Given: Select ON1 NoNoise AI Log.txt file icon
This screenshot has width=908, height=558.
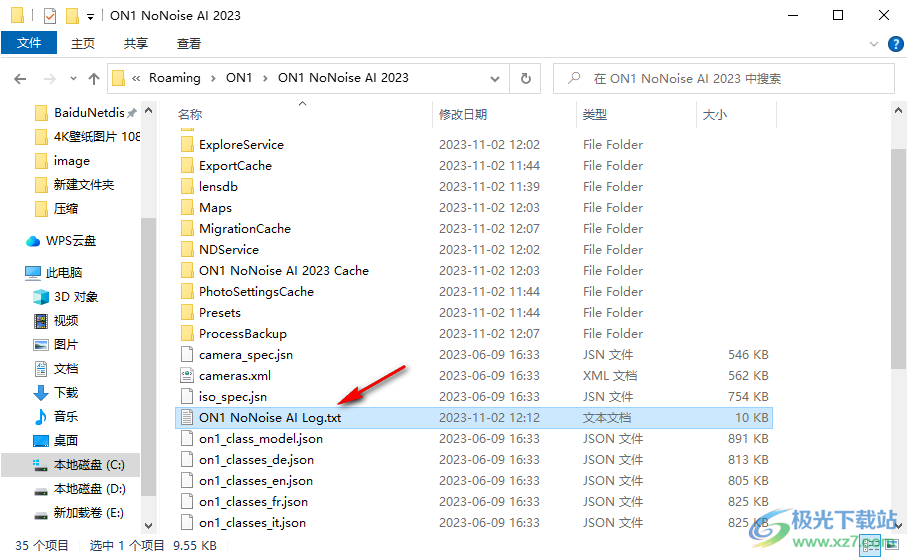Looking at the screenshot, I should click(x=187, y=417).
